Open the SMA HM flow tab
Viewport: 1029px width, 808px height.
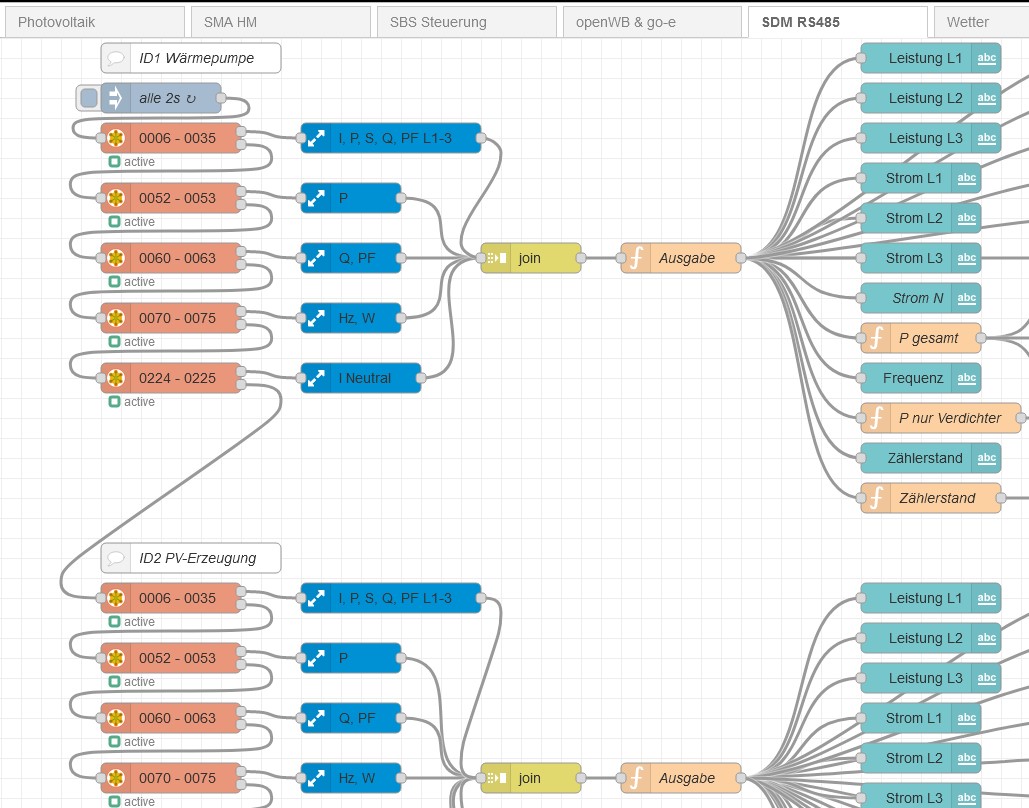[281, 22]
